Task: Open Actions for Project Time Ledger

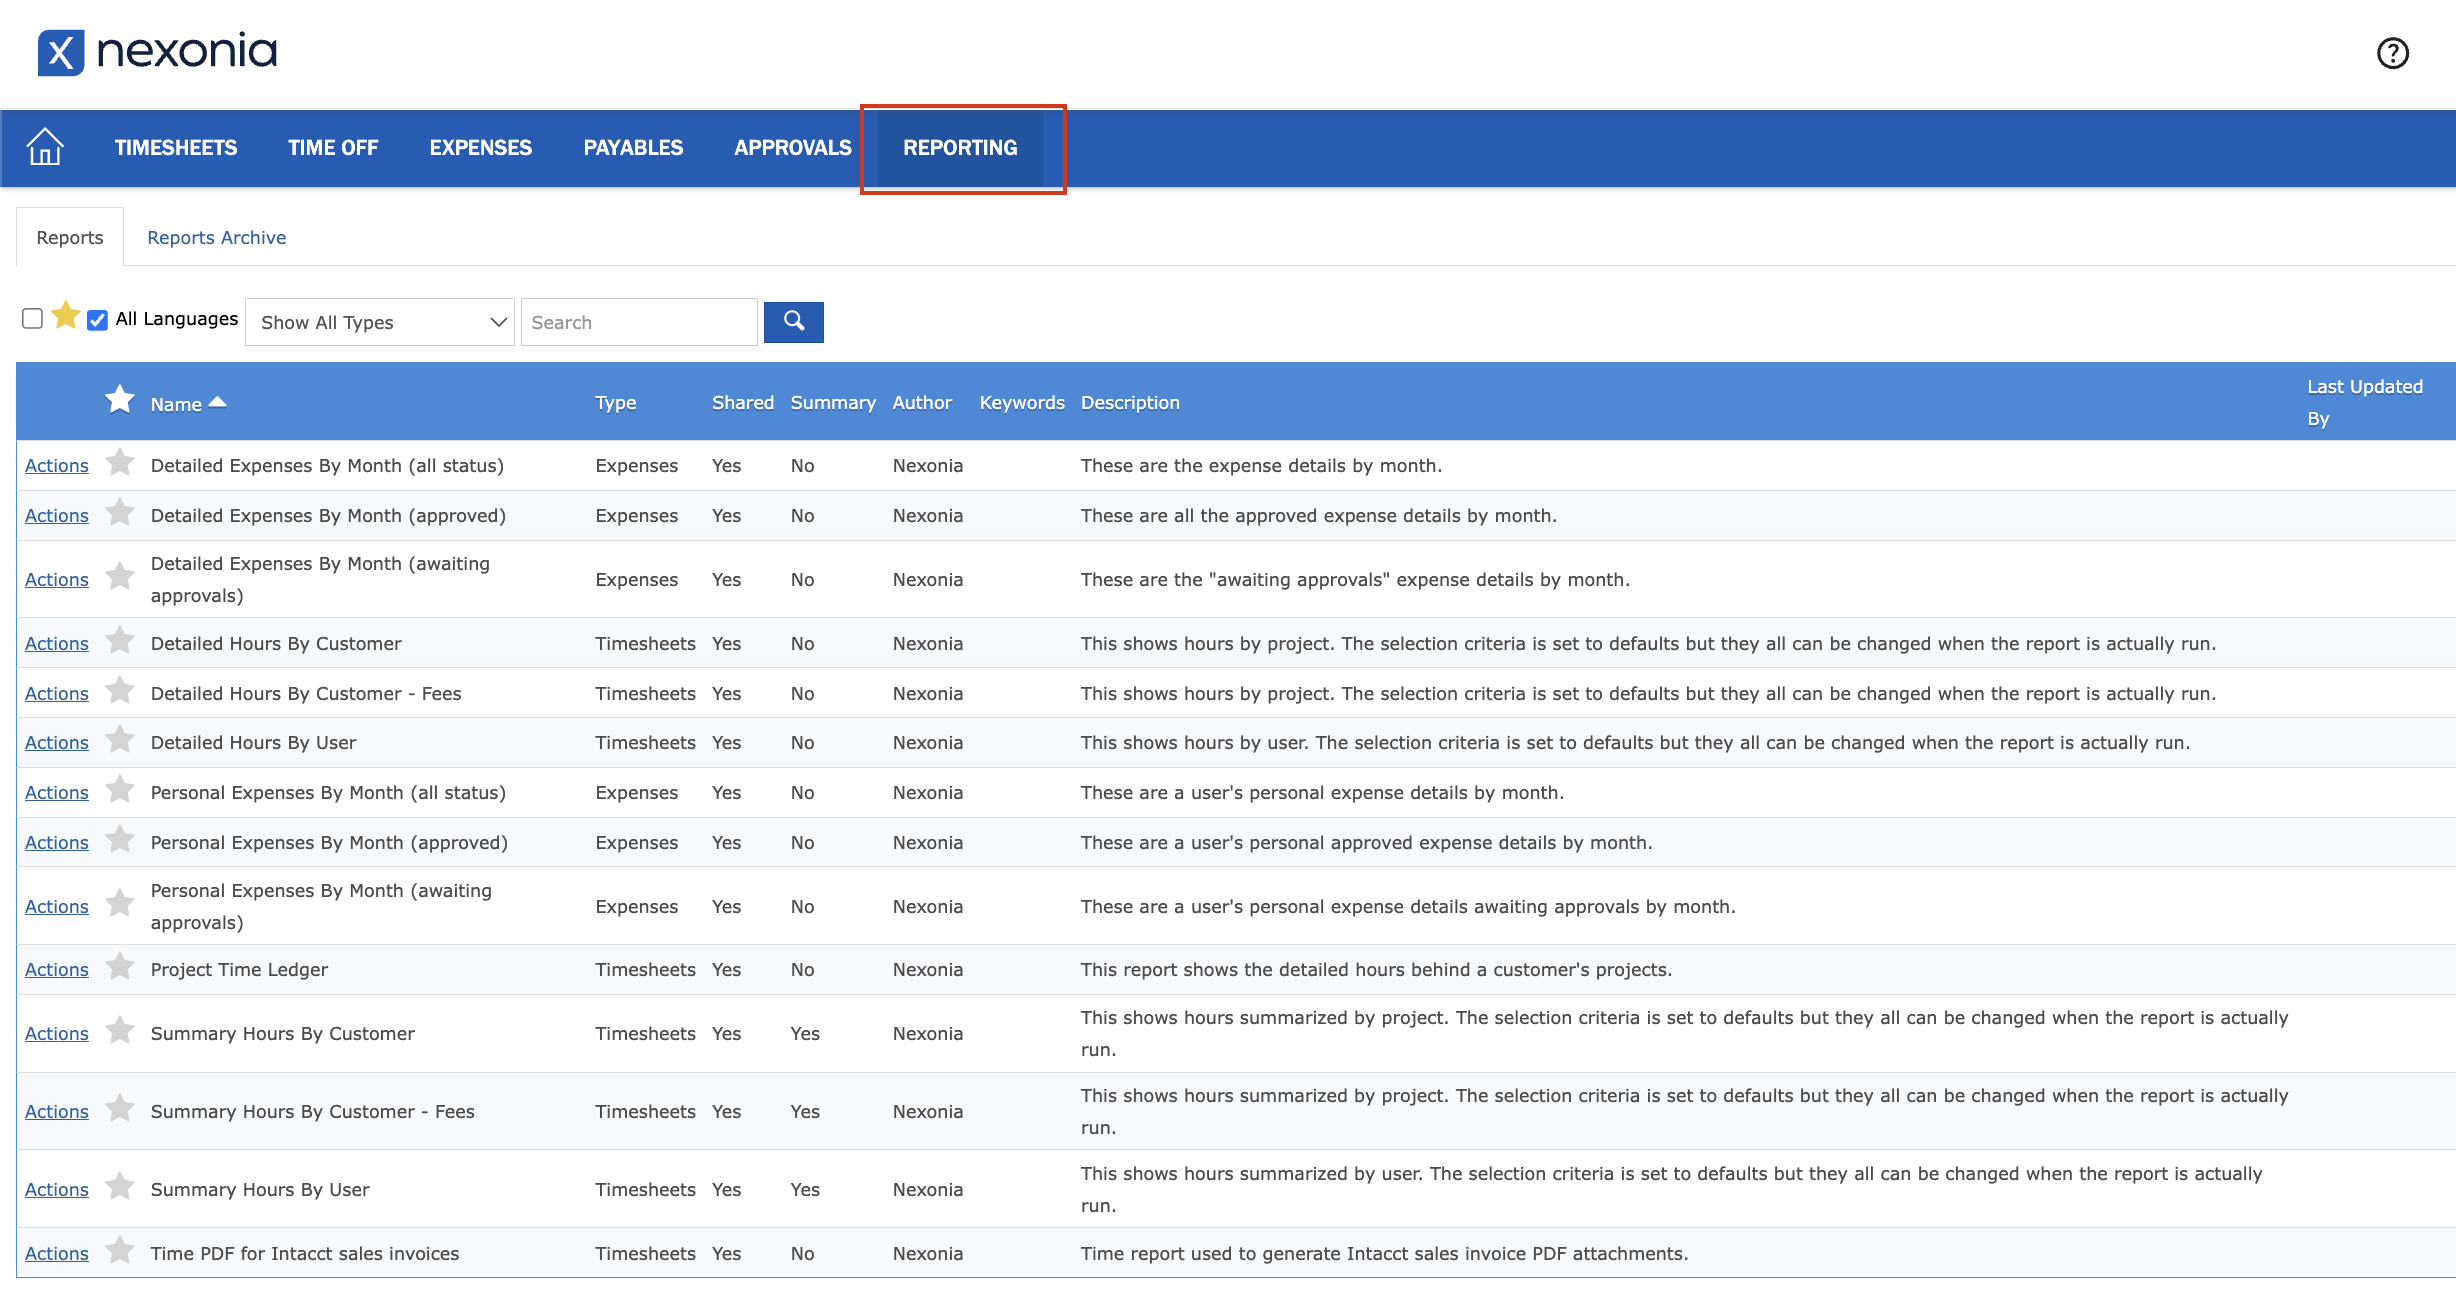Action: (57, 970)
